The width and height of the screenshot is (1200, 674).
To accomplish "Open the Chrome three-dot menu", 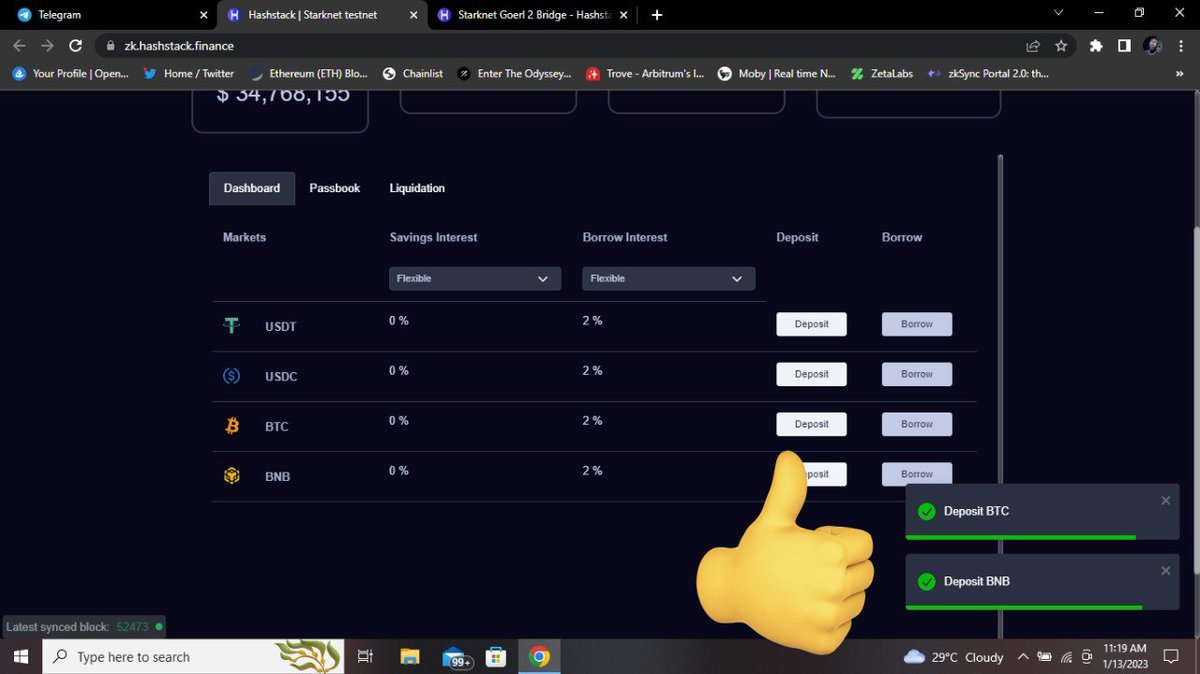I will [1179, 46].
